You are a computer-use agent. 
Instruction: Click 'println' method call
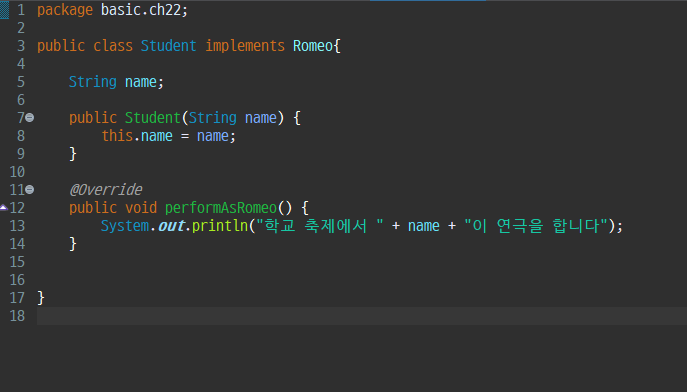pyautogui.click(x=220, y=226)
